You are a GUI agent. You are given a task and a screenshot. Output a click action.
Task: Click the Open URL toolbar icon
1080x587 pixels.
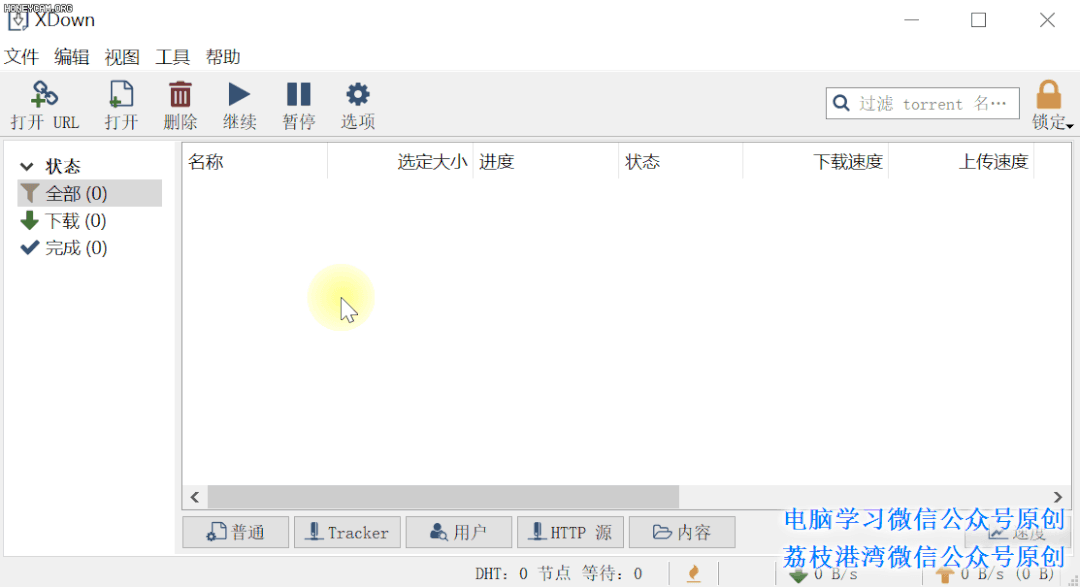point(44,94)
